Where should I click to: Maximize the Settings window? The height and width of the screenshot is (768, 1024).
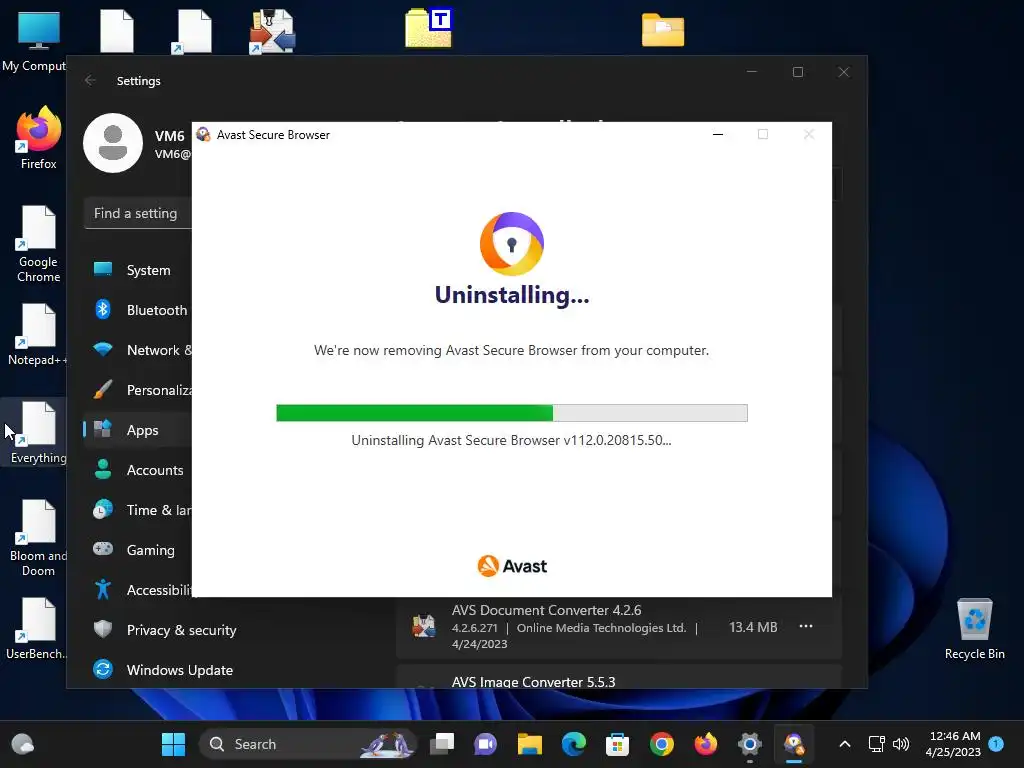pyautogui.click(x=797, y=72)
